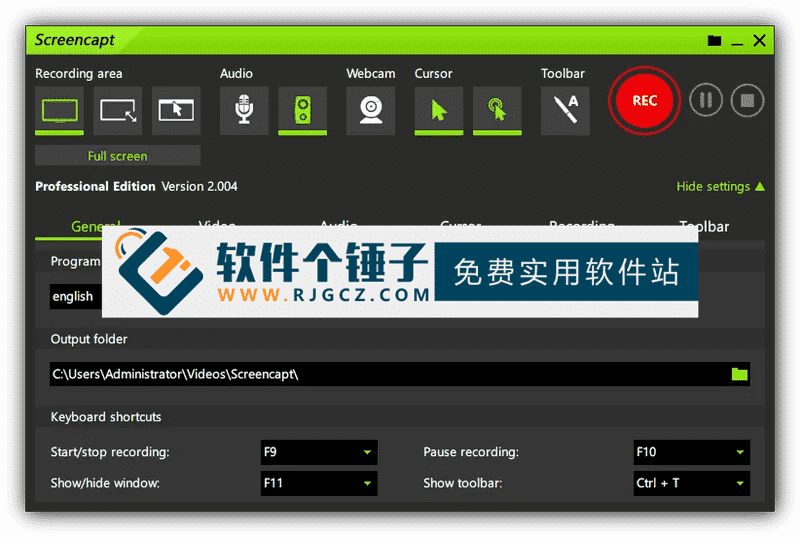Screen dimensions: 800x537
Task: Collapse settings via Hide settings link
Action: [x=720, y=187]
